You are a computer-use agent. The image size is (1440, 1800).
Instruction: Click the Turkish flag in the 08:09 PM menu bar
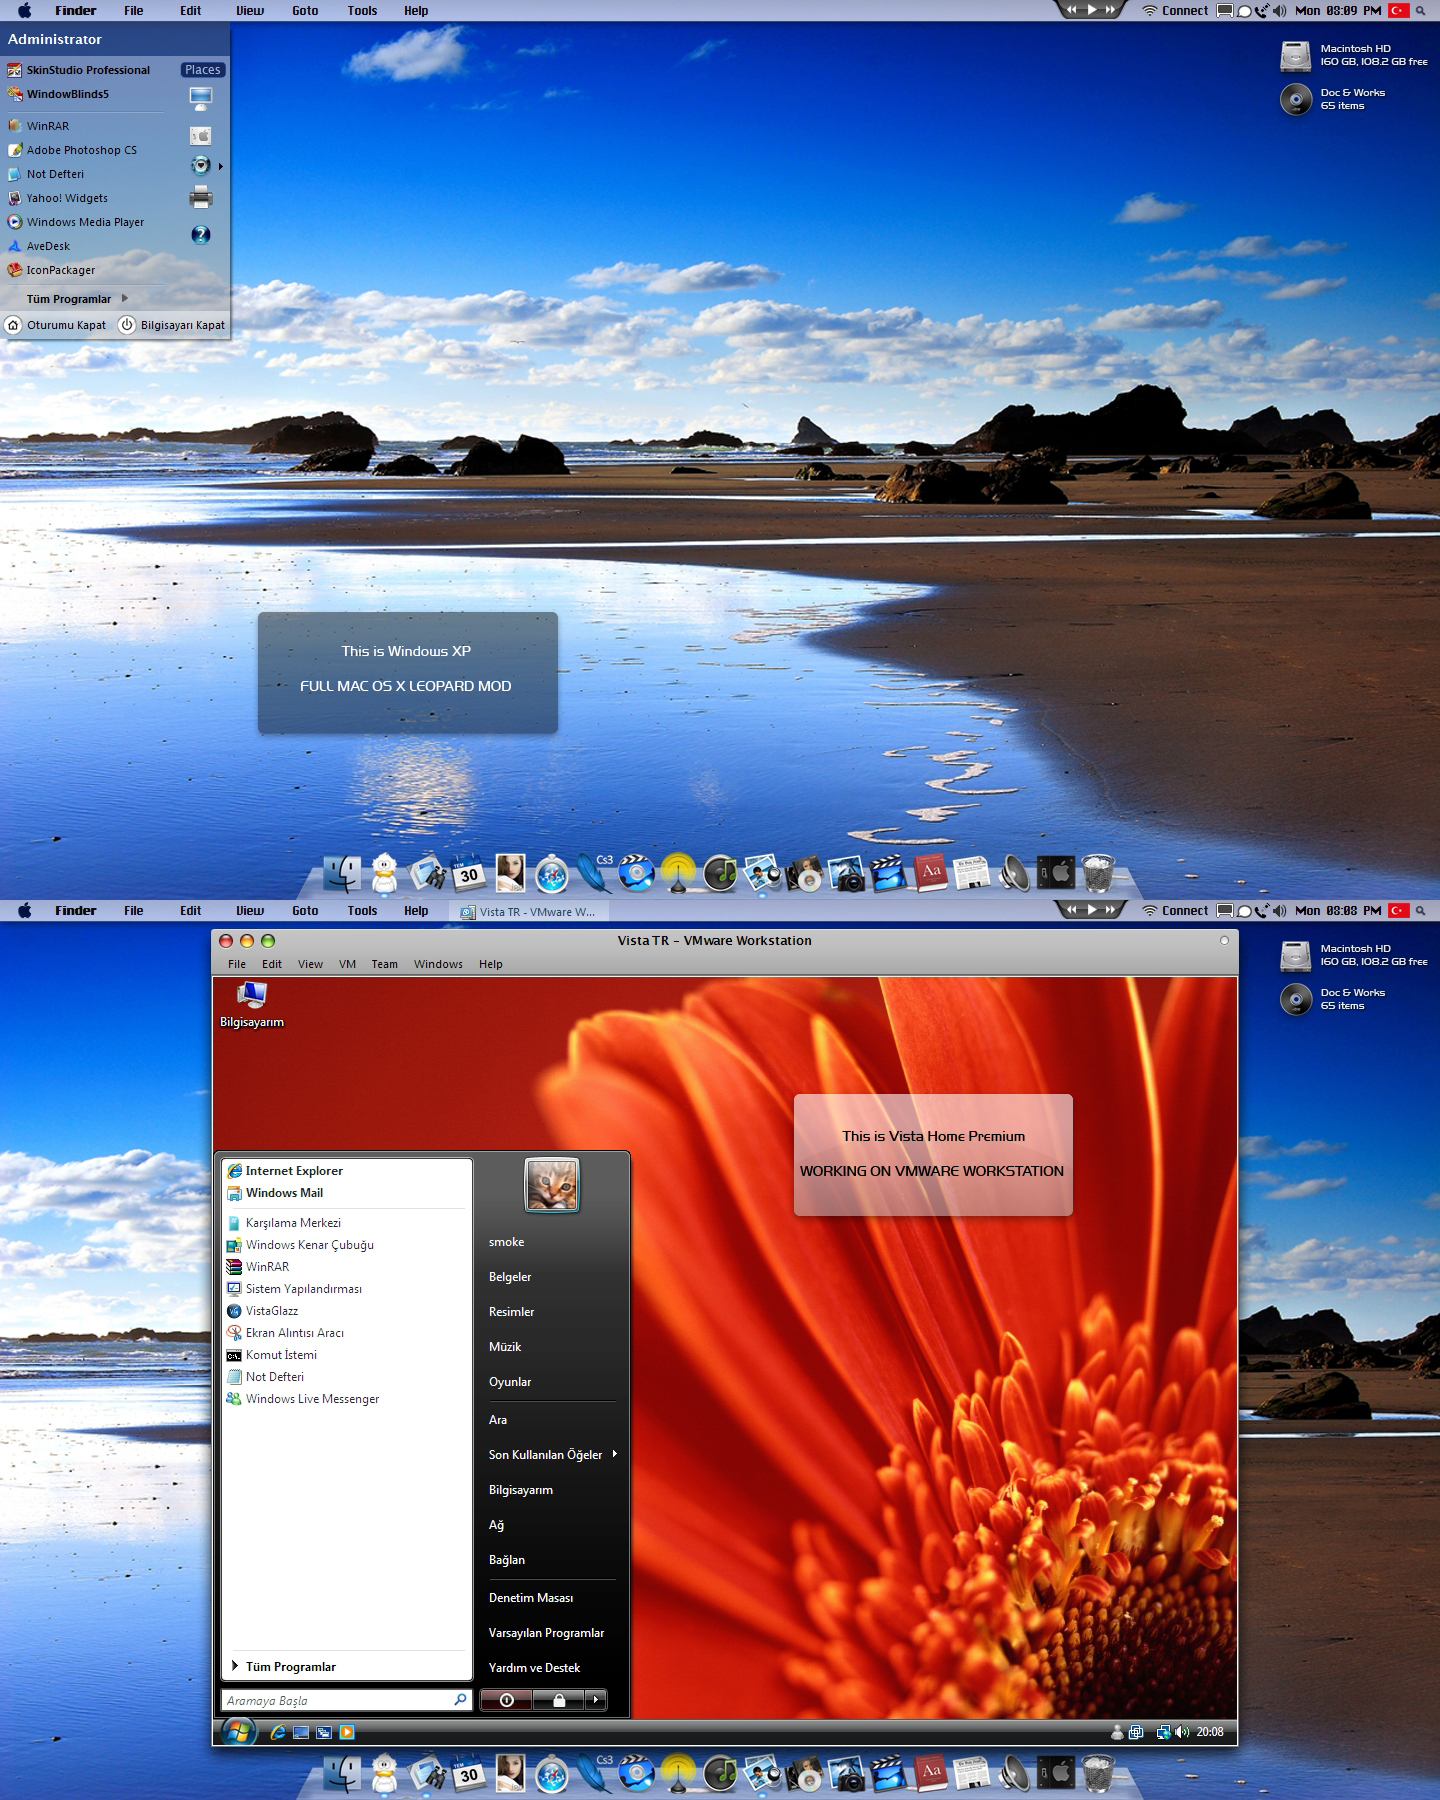1399,11
